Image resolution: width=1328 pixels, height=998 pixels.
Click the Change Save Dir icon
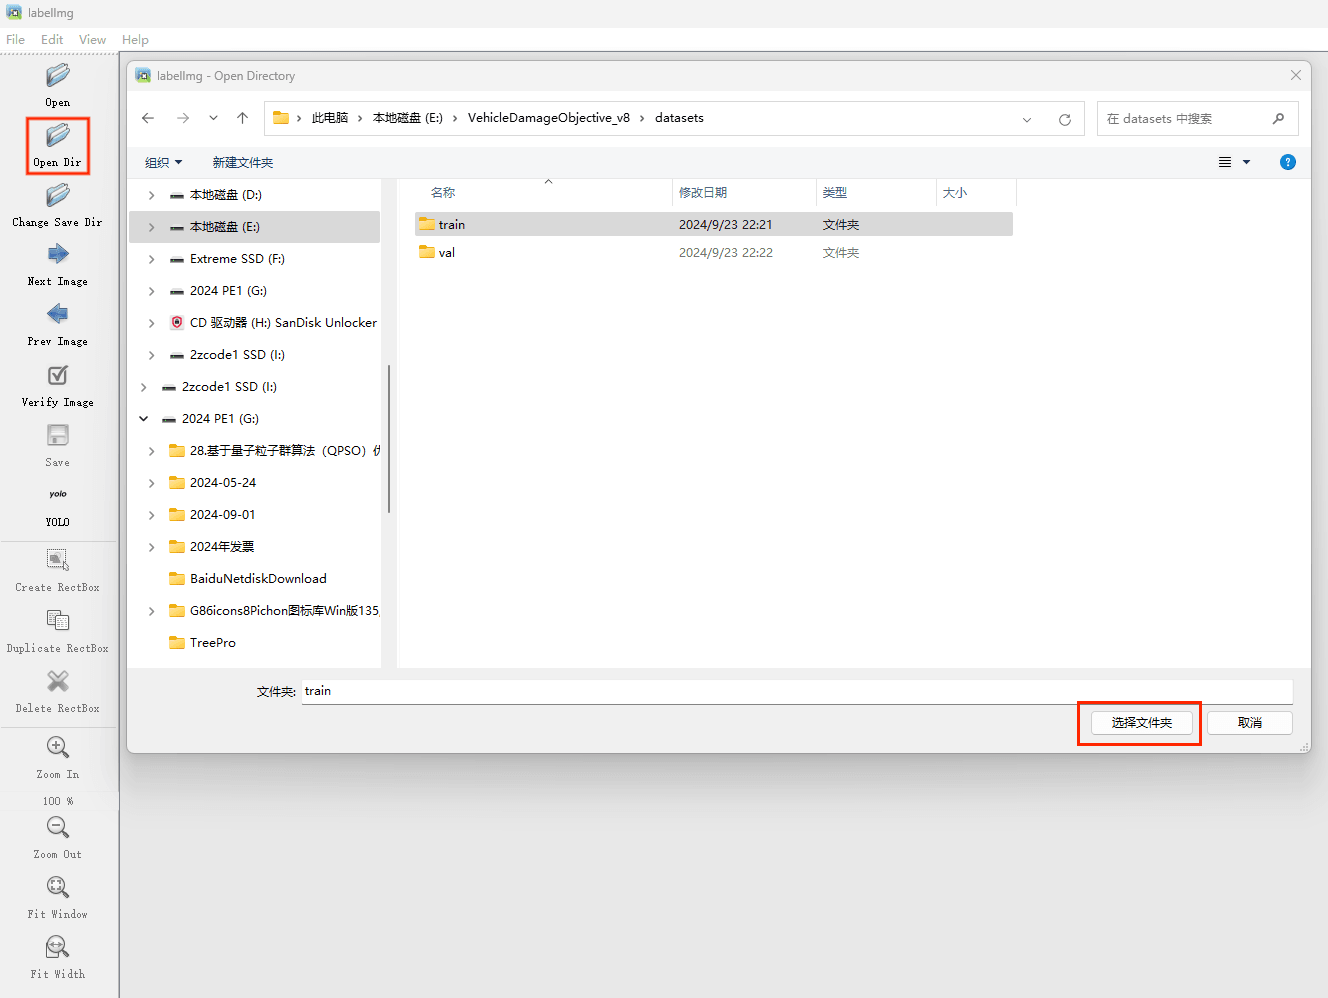tap(58, 196)
